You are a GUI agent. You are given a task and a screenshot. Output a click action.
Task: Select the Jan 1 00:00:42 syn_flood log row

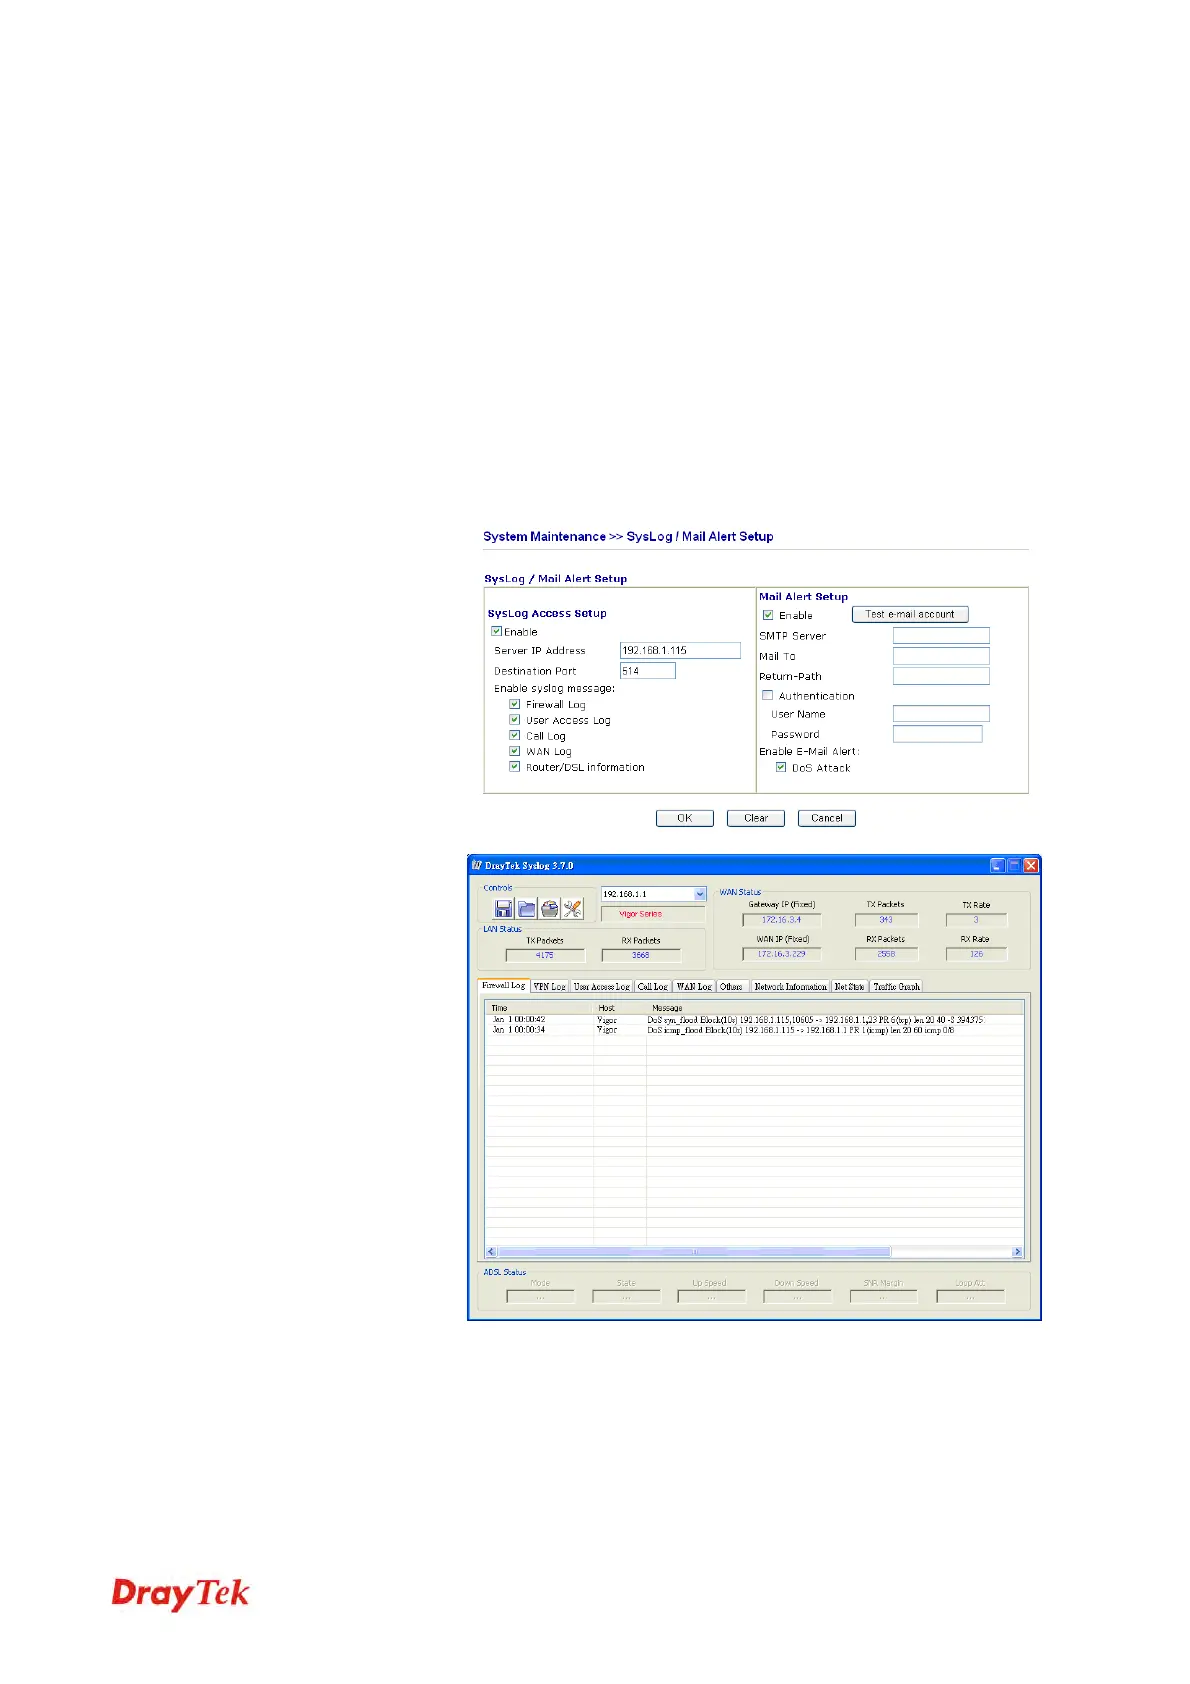(754, 1019)
